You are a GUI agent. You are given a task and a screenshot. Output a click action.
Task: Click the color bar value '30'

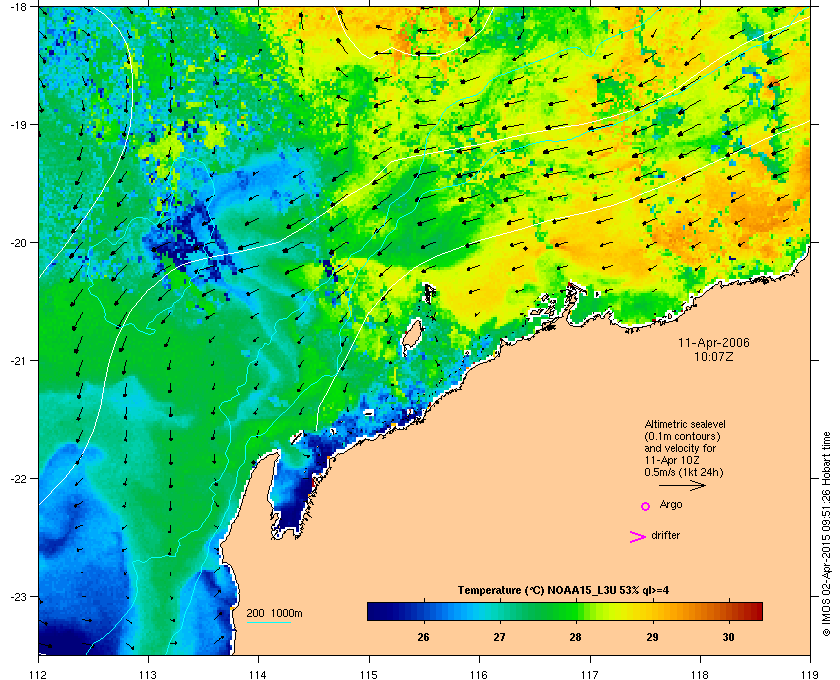tap(728, 637)
